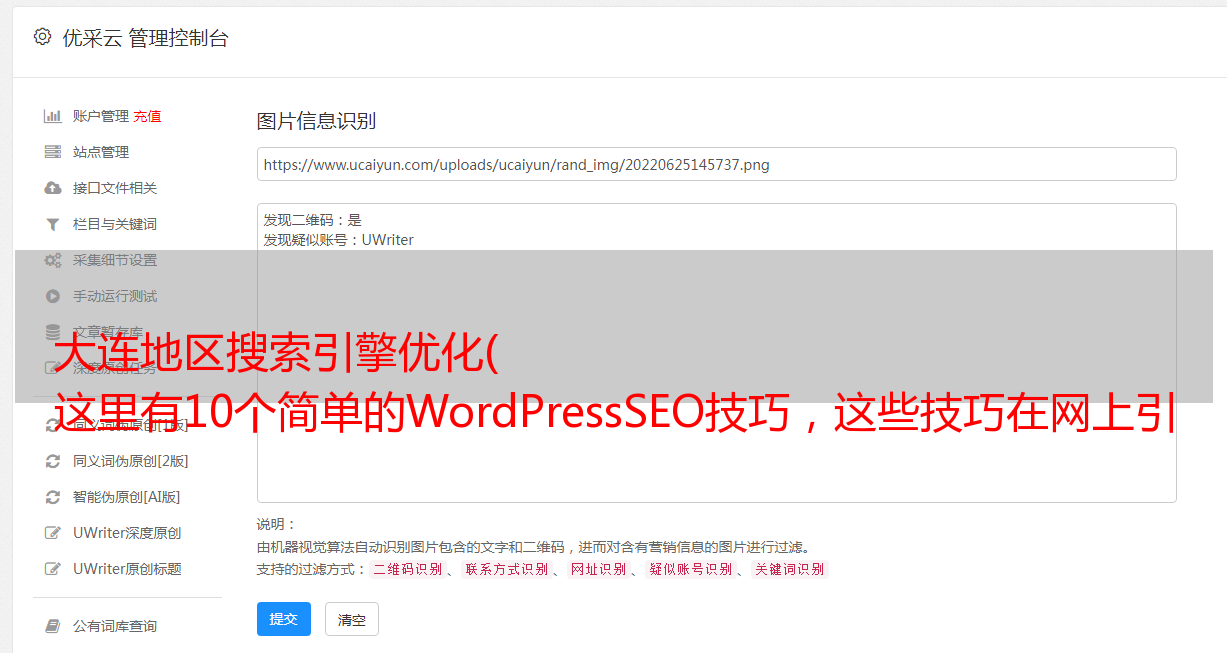Click the 清空 clear button
The height and width of the screenshot is (653, 1227).
352,619
